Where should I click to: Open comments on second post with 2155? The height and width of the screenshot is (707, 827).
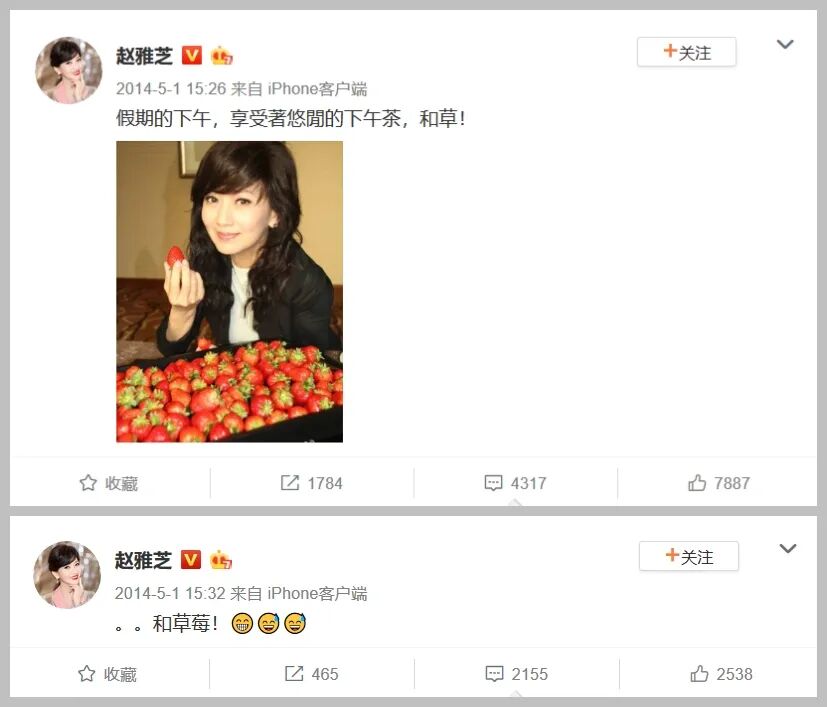click(516, 674)
